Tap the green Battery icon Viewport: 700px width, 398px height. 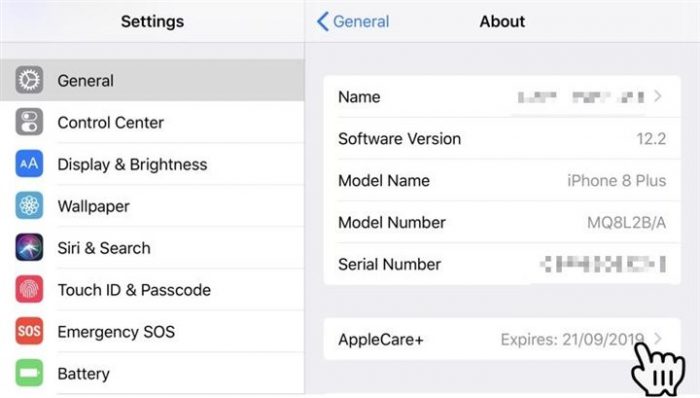(29, 373)
